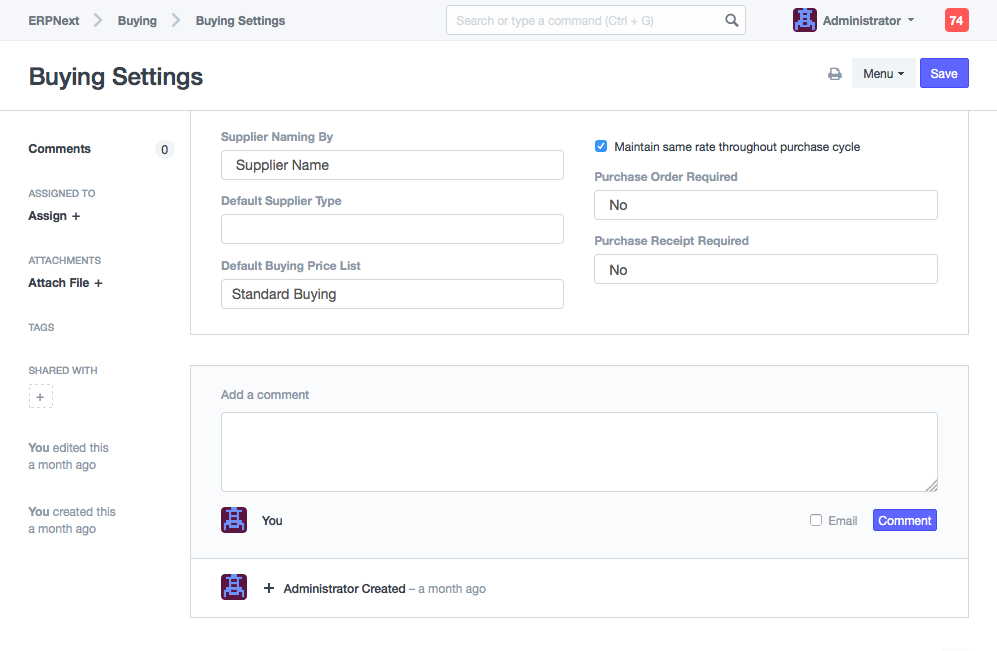Click the print icon
Screen dimensions: 997x651
(834, 74)
